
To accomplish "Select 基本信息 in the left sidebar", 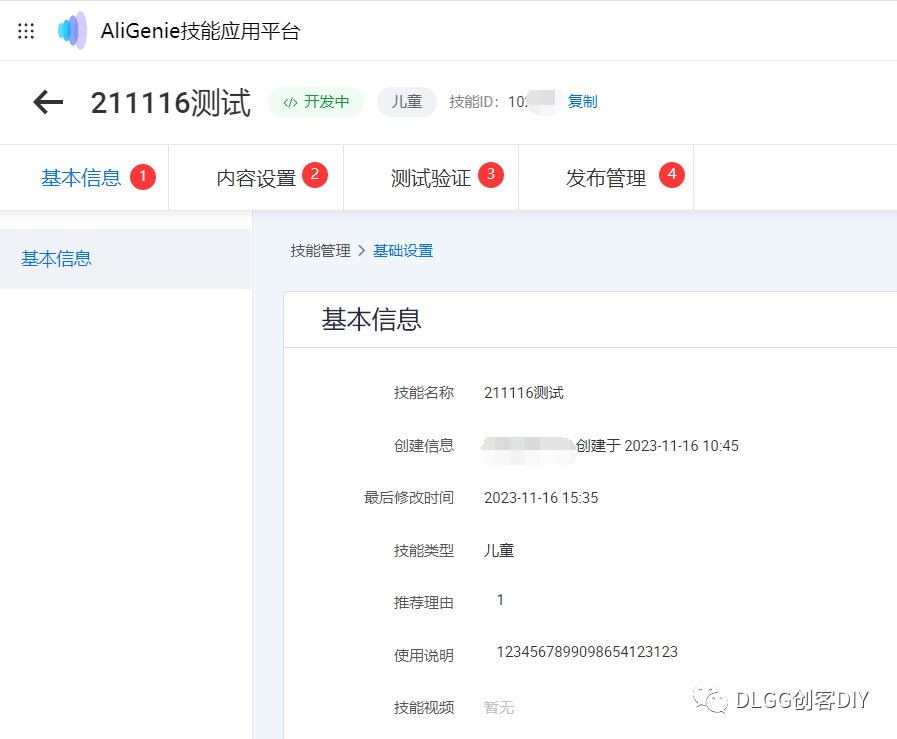I will click(x=125, y=259).
